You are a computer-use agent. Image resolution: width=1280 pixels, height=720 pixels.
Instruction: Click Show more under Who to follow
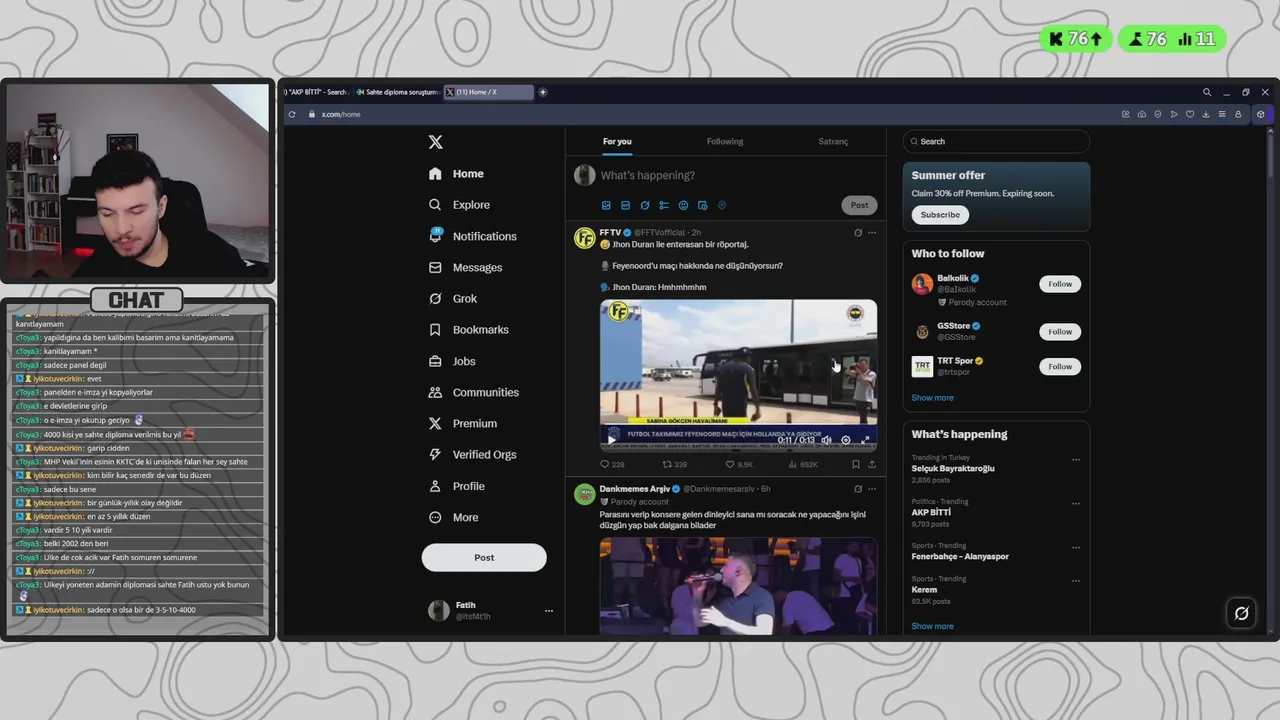click(x=932, y=398)
